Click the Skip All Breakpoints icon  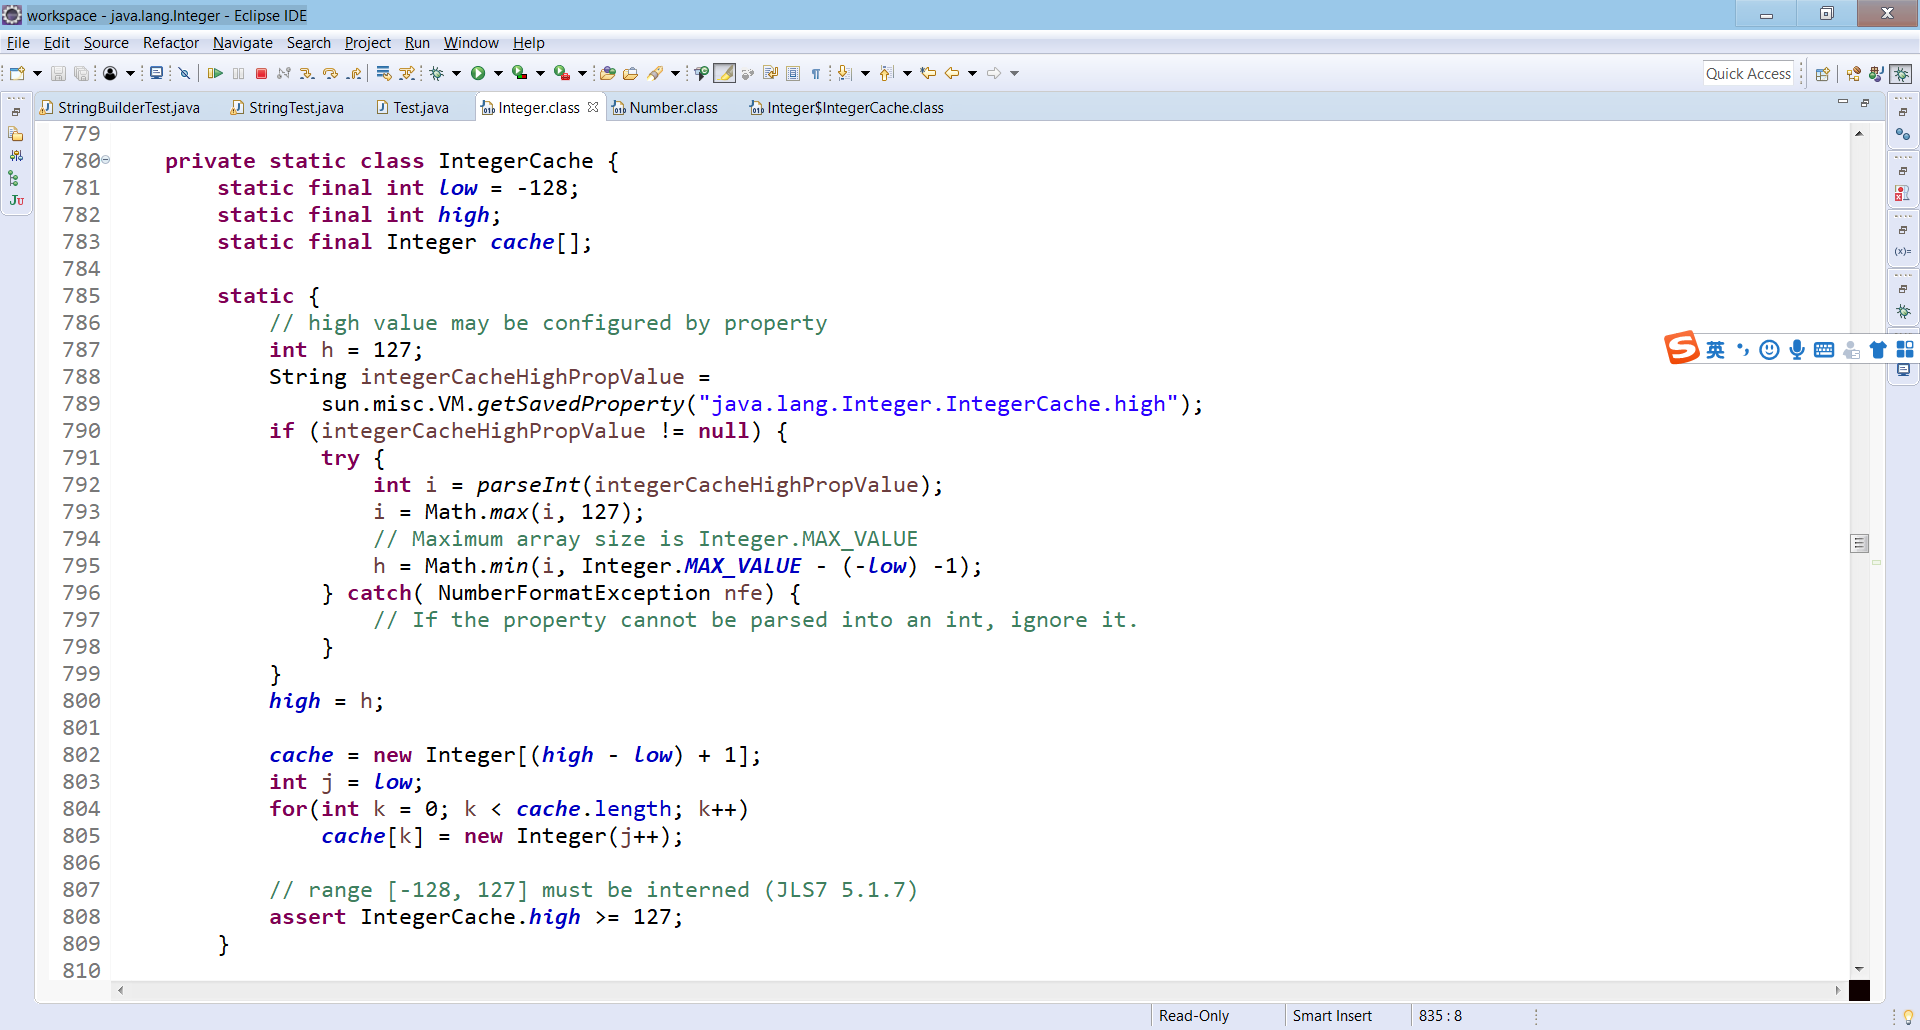coord(185,73)
